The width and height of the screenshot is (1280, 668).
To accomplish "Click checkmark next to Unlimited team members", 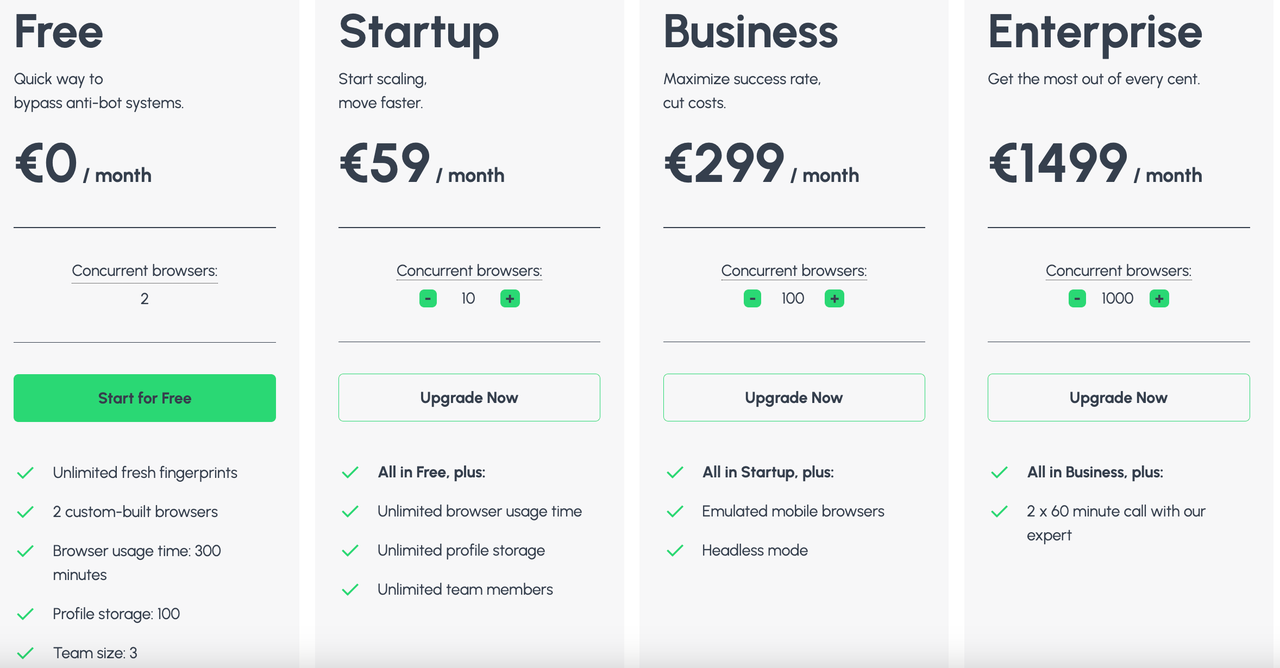I will coord(350,589).
